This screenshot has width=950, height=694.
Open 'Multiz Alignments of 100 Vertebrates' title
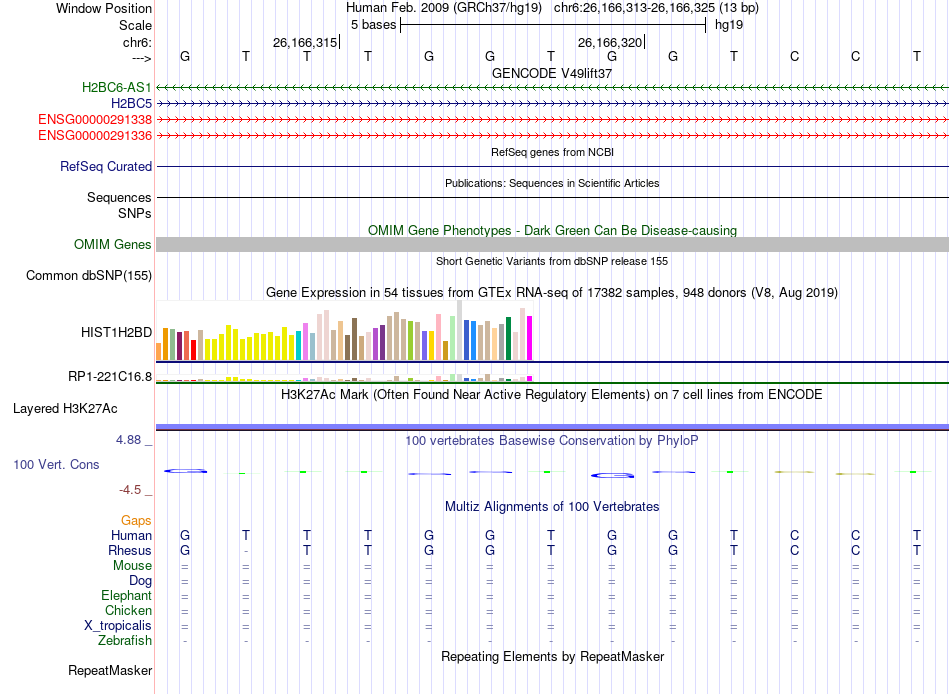[552, 507]
